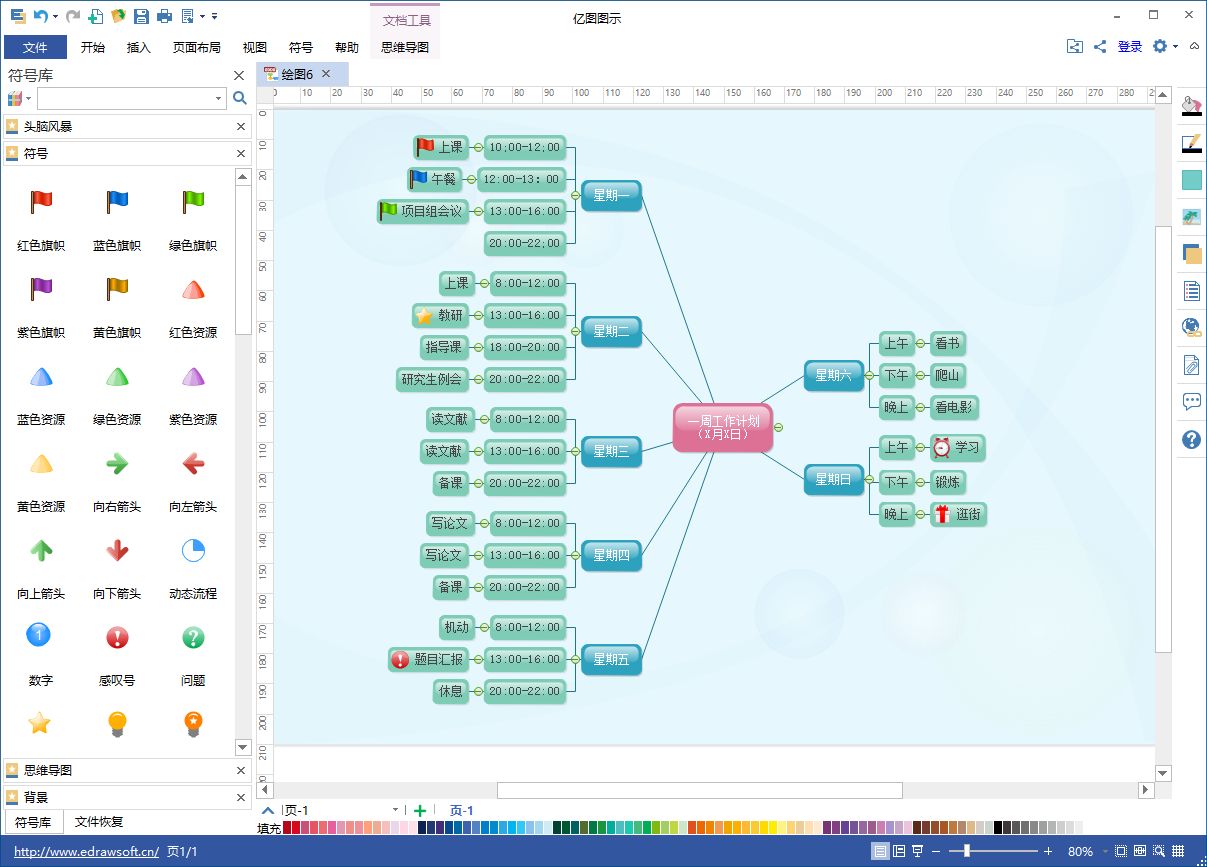The height and width of the screenshot is (867, 1207).
Task: Collapse the central 一周工作计划 node toggle
Action: pyautogui.click(x=778, y=427)
